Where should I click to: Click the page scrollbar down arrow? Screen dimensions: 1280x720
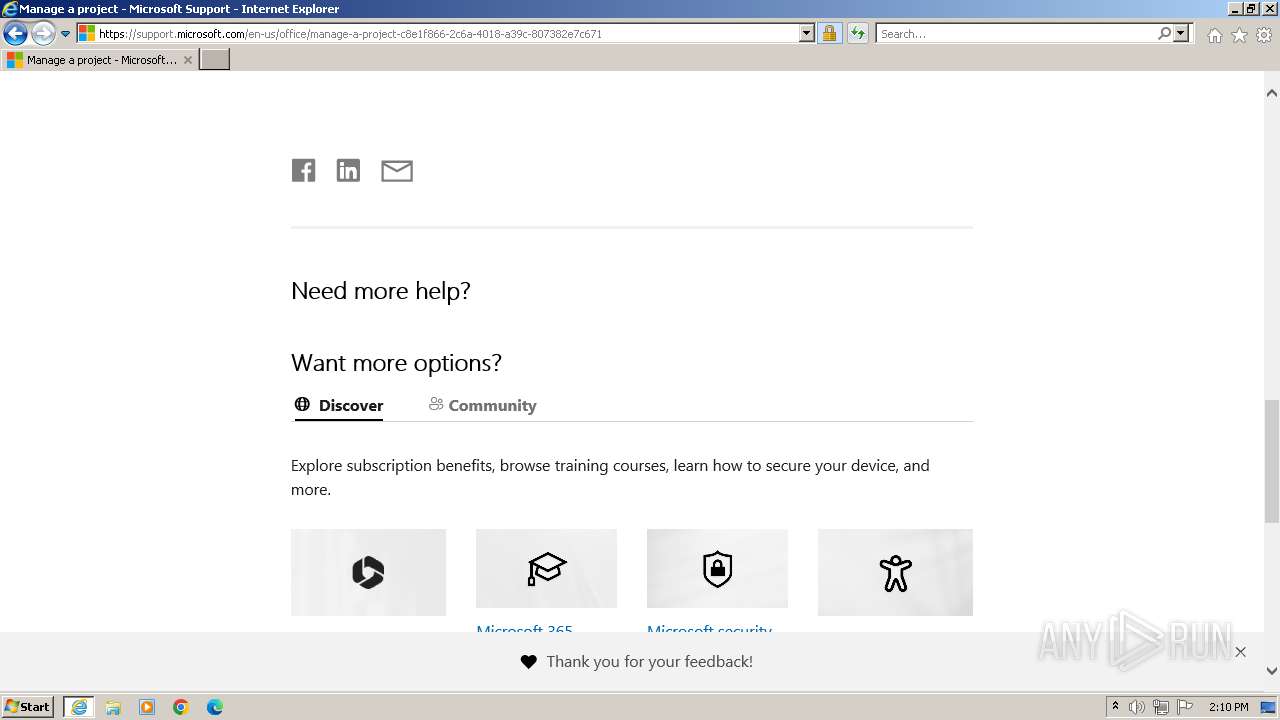pyautogui.click(x=1271, y=671)
